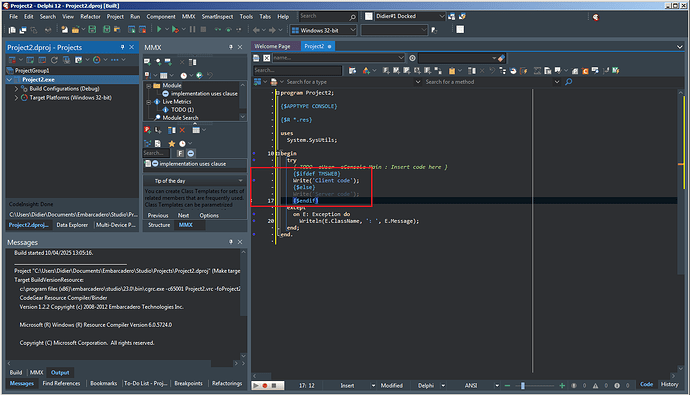Click the eraser icon next to filter box
Viewport: 690px width, 395px height.
pyautogui.click(x=501, y=58)
